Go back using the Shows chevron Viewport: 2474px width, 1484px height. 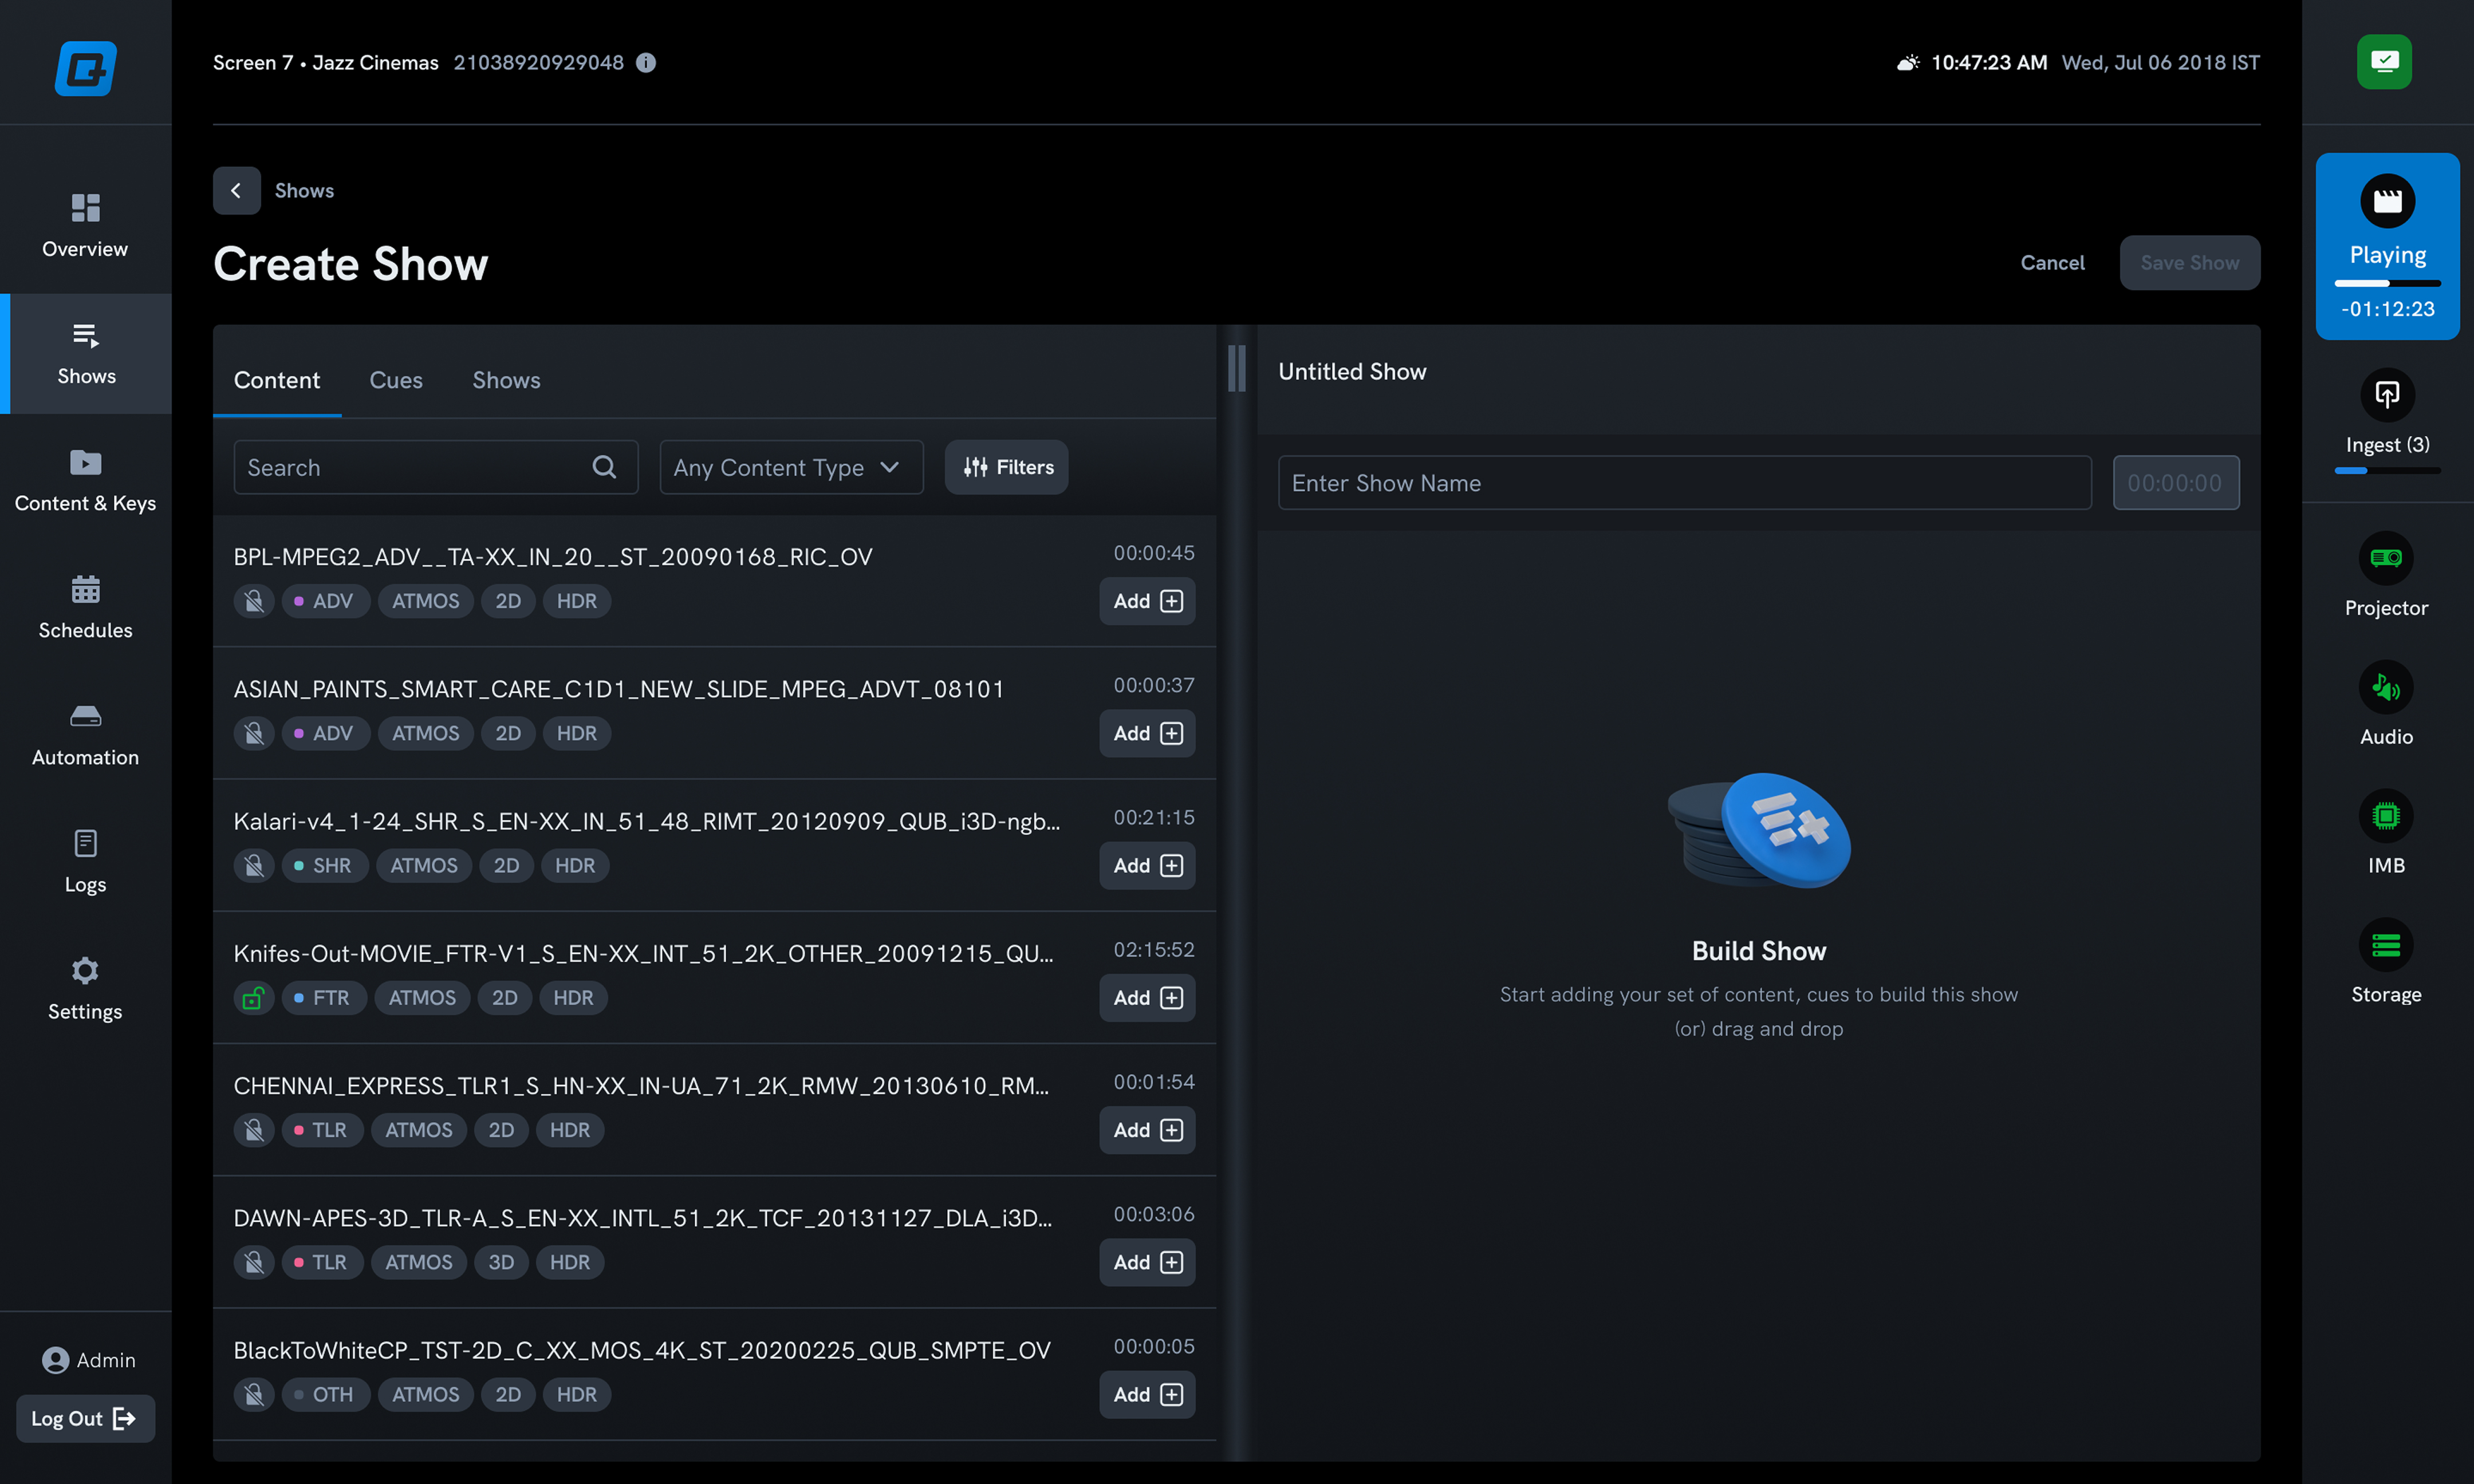point(236,190)
